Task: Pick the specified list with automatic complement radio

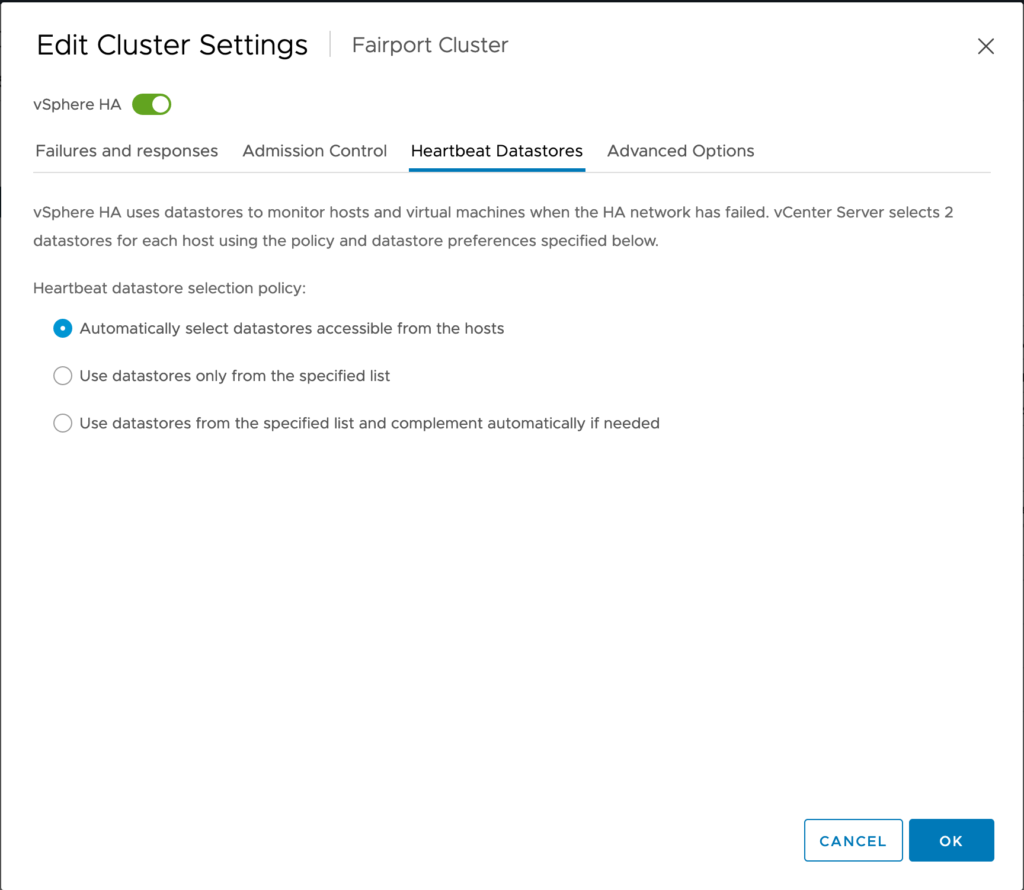Action: [x=63, y=423]
